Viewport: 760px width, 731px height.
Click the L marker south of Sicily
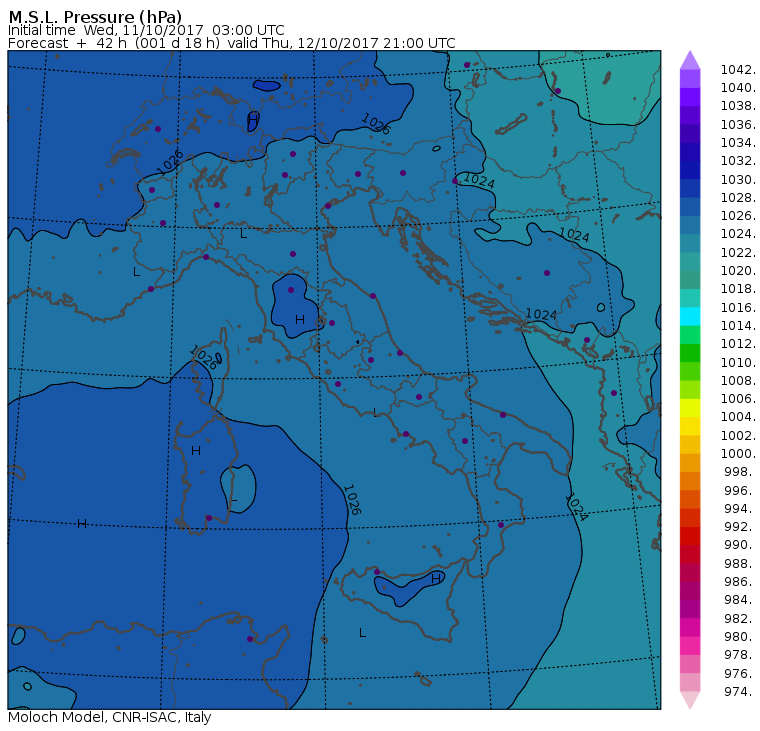coord(362,633)
